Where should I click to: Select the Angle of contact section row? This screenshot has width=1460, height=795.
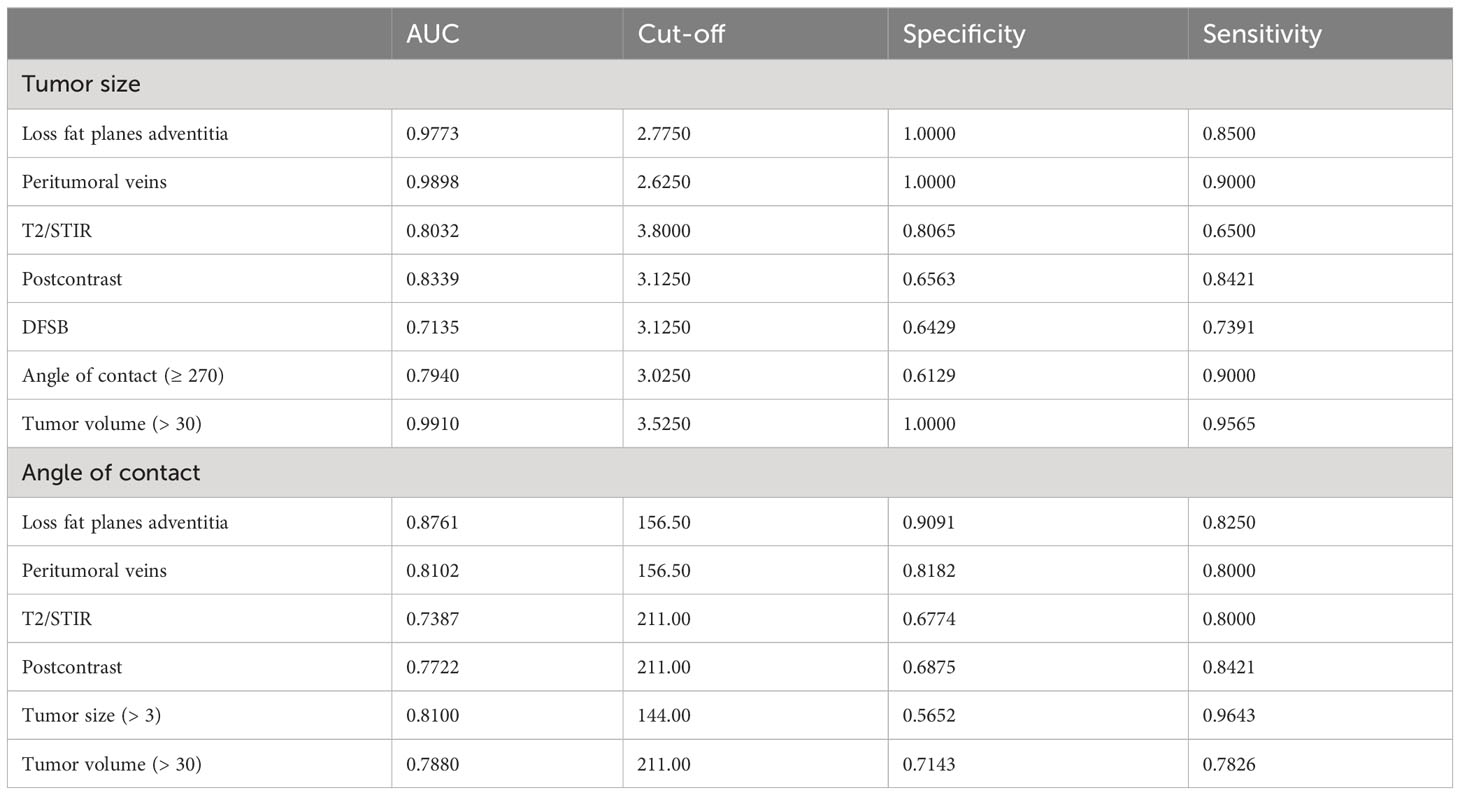[111, 473]
